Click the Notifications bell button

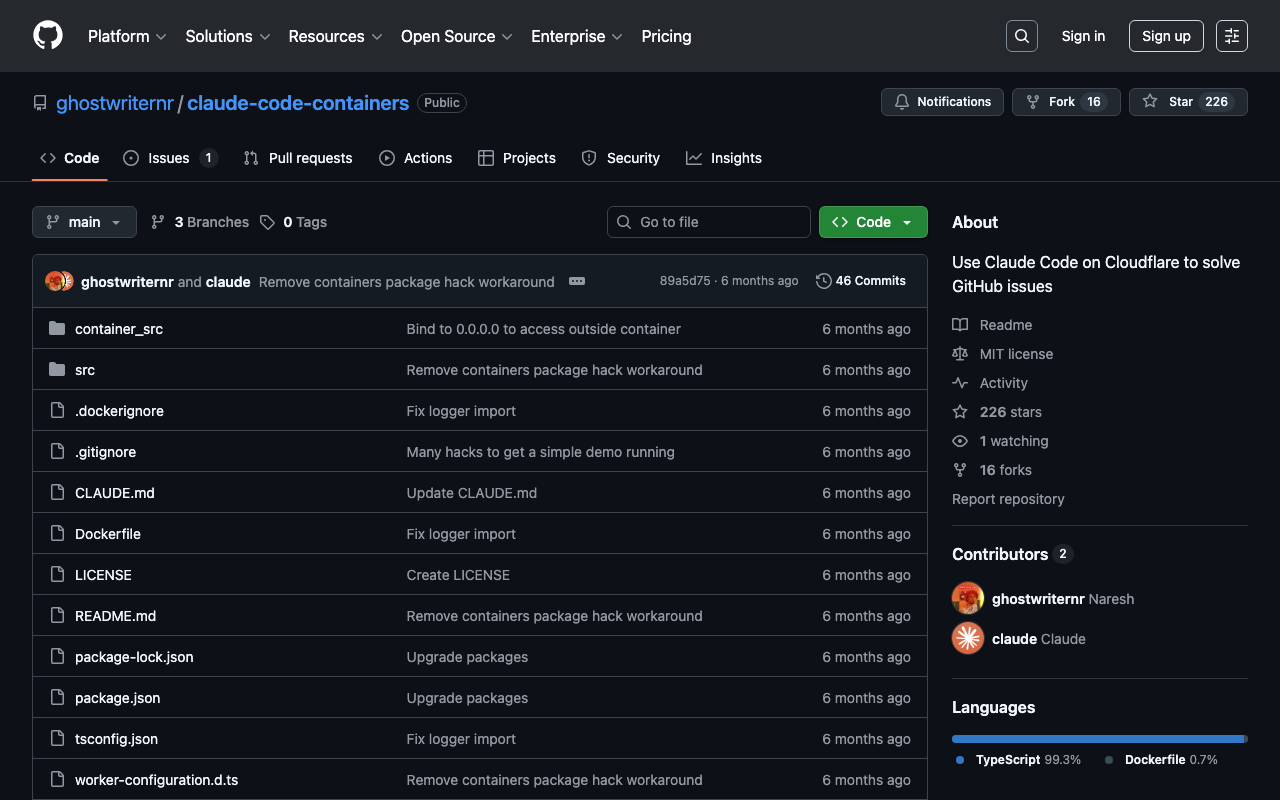[942, 102]
